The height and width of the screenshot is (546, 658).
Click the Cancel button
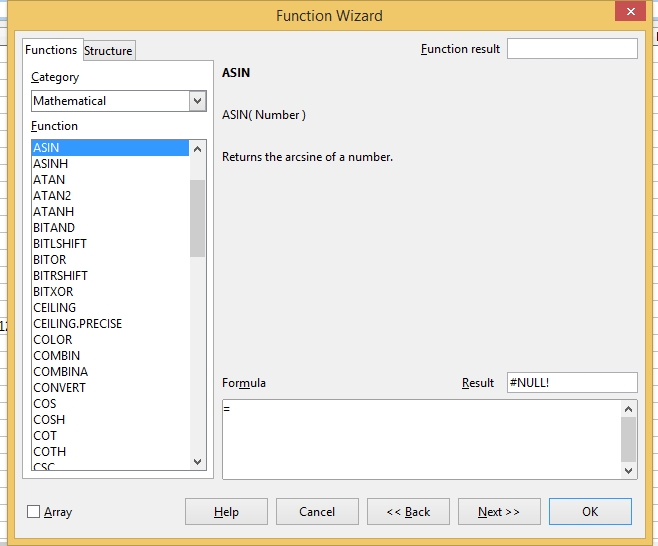pyautogui.click(x=317, y=512)
